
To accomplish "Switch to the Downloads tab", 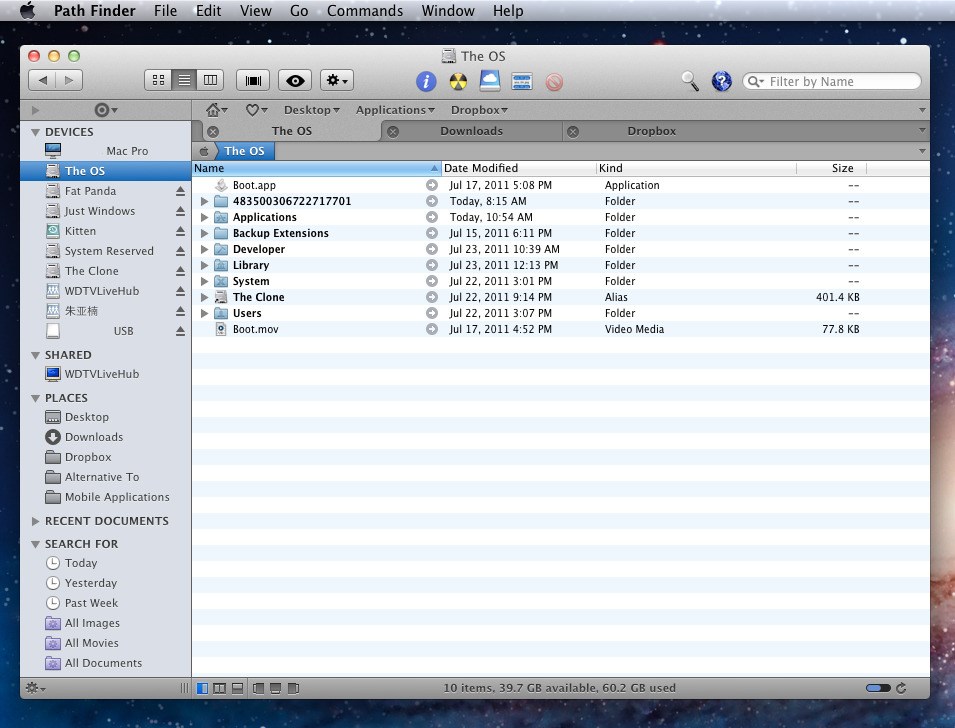I will (x=471, y=131).
